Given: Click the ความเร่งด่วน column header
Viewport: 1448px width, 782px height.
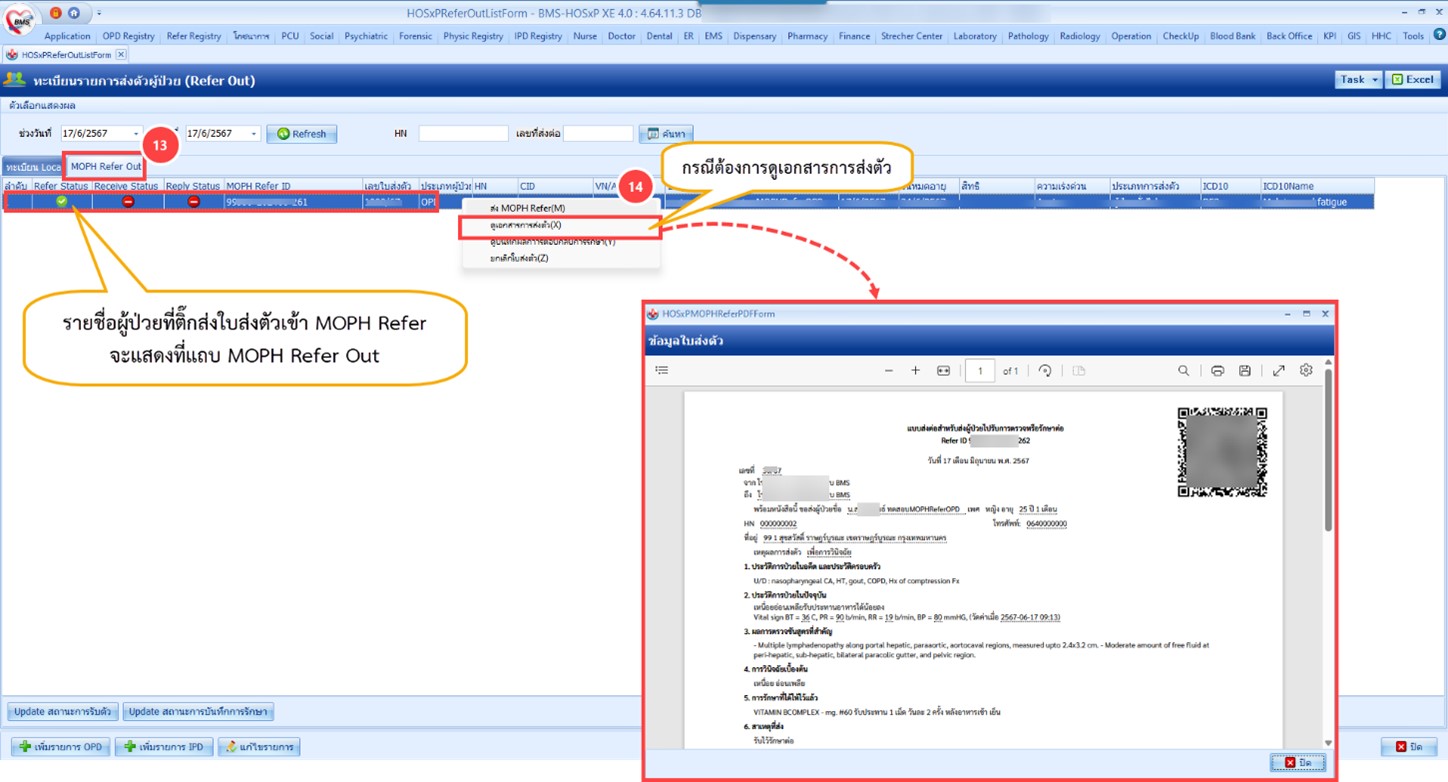Looking at the screenshot, I should [x=1072, y=186].
